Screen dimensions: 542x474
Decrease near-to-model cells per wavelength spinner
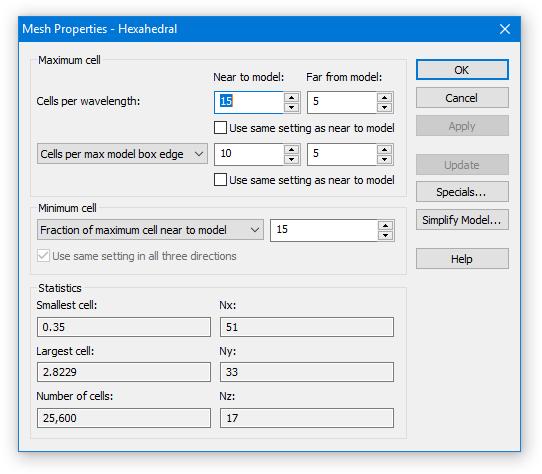[291, 108]
